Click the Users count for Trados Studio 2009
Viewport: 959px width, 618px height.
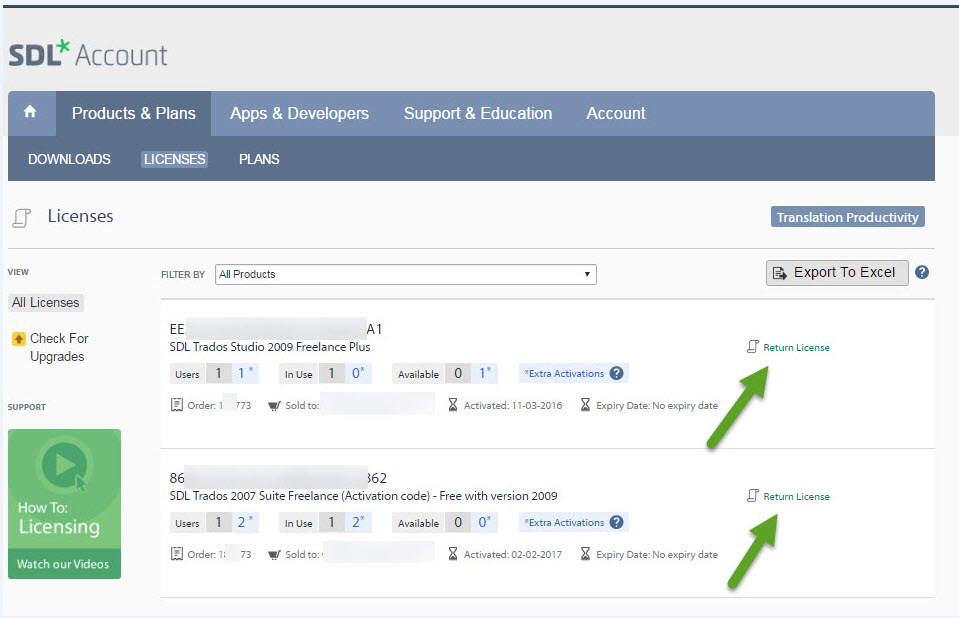point(232,373)
